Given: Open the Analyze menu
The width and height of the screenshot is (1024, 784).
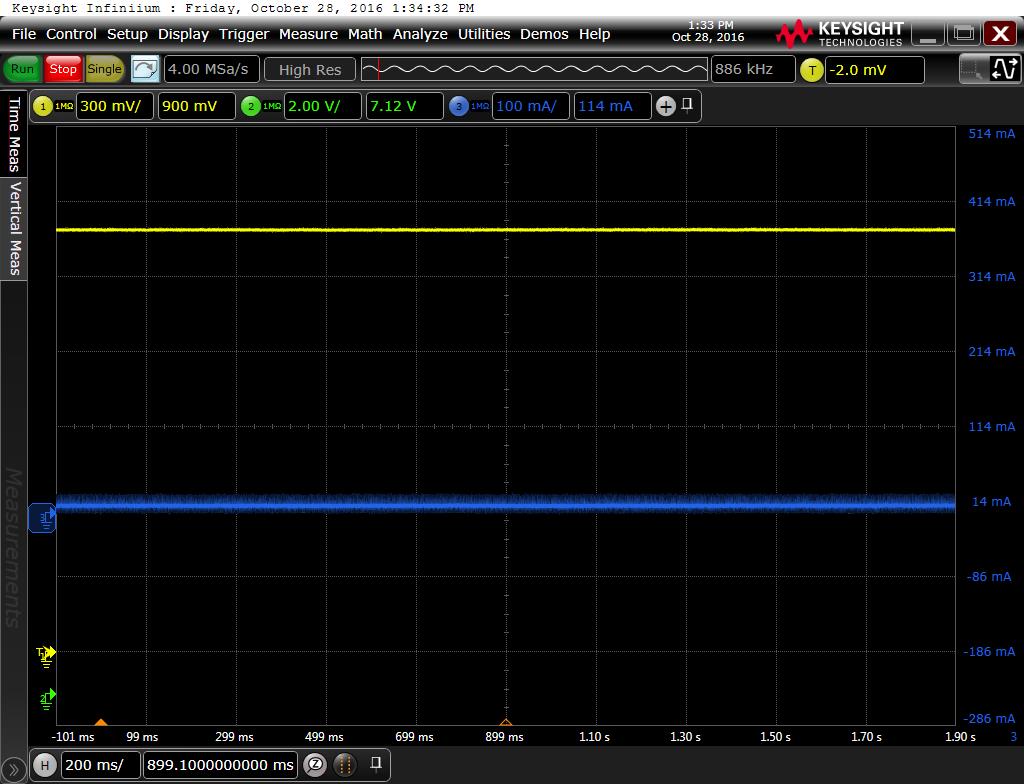Looking at the screenshot, I should click(420, 34).
